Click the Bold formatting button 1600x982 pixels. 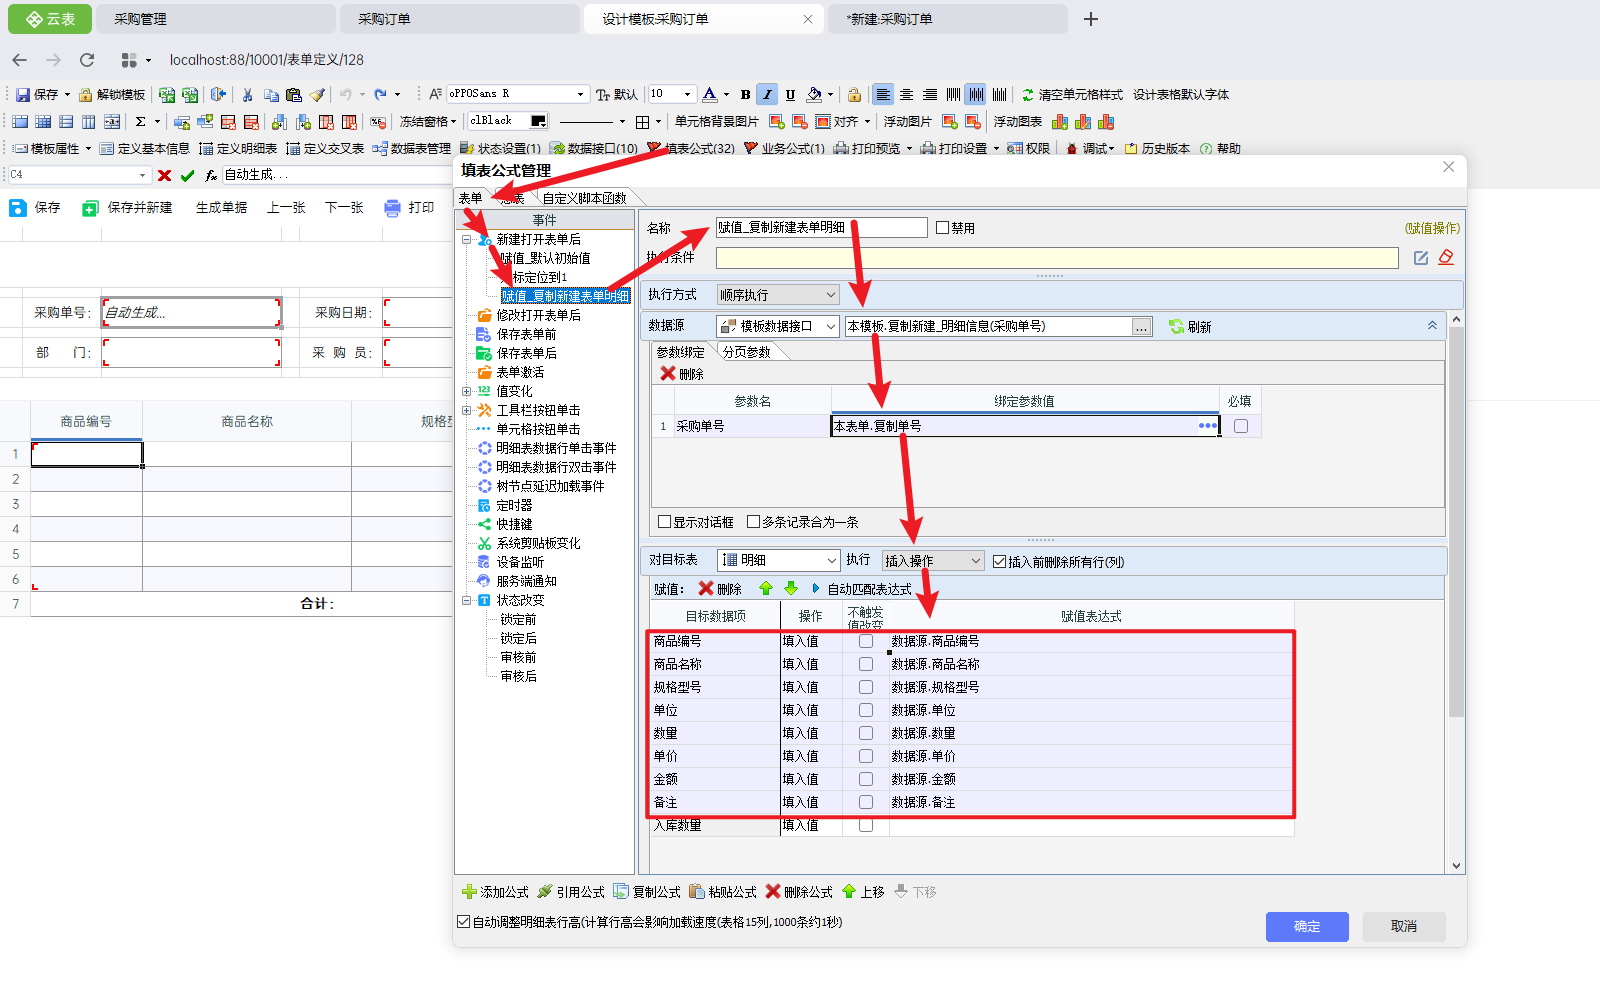(745, 95)
